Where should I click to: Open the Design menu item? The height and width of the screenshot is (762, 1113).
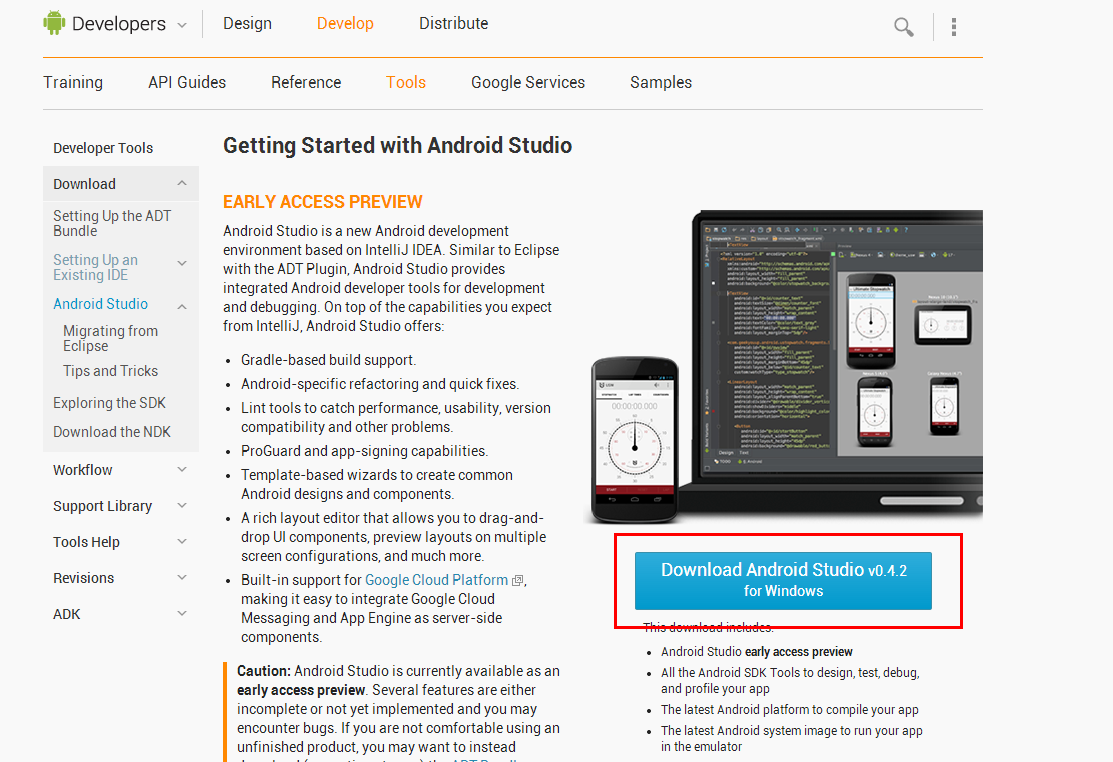click(247, 22)
